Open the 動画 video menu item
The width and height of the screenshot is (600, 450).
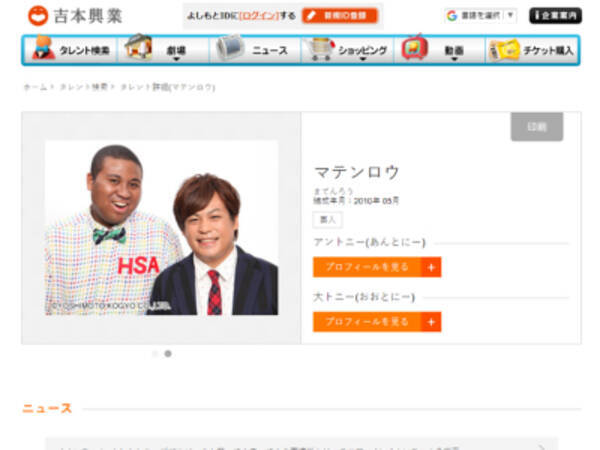click(439, 50)
